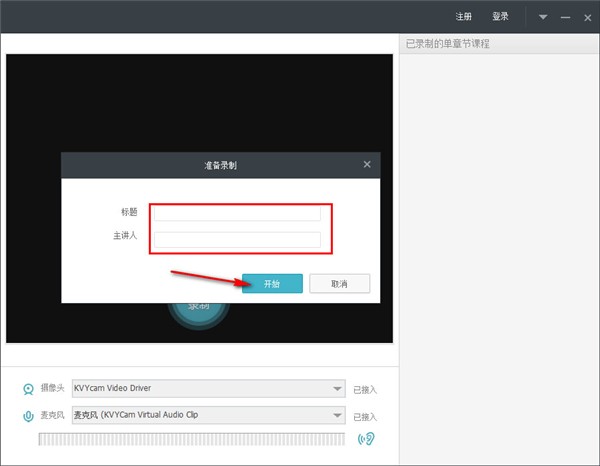Viewport: 600px width, 466px height.
Task: Click 登录 to log in
Action: (x=500, y=17)
